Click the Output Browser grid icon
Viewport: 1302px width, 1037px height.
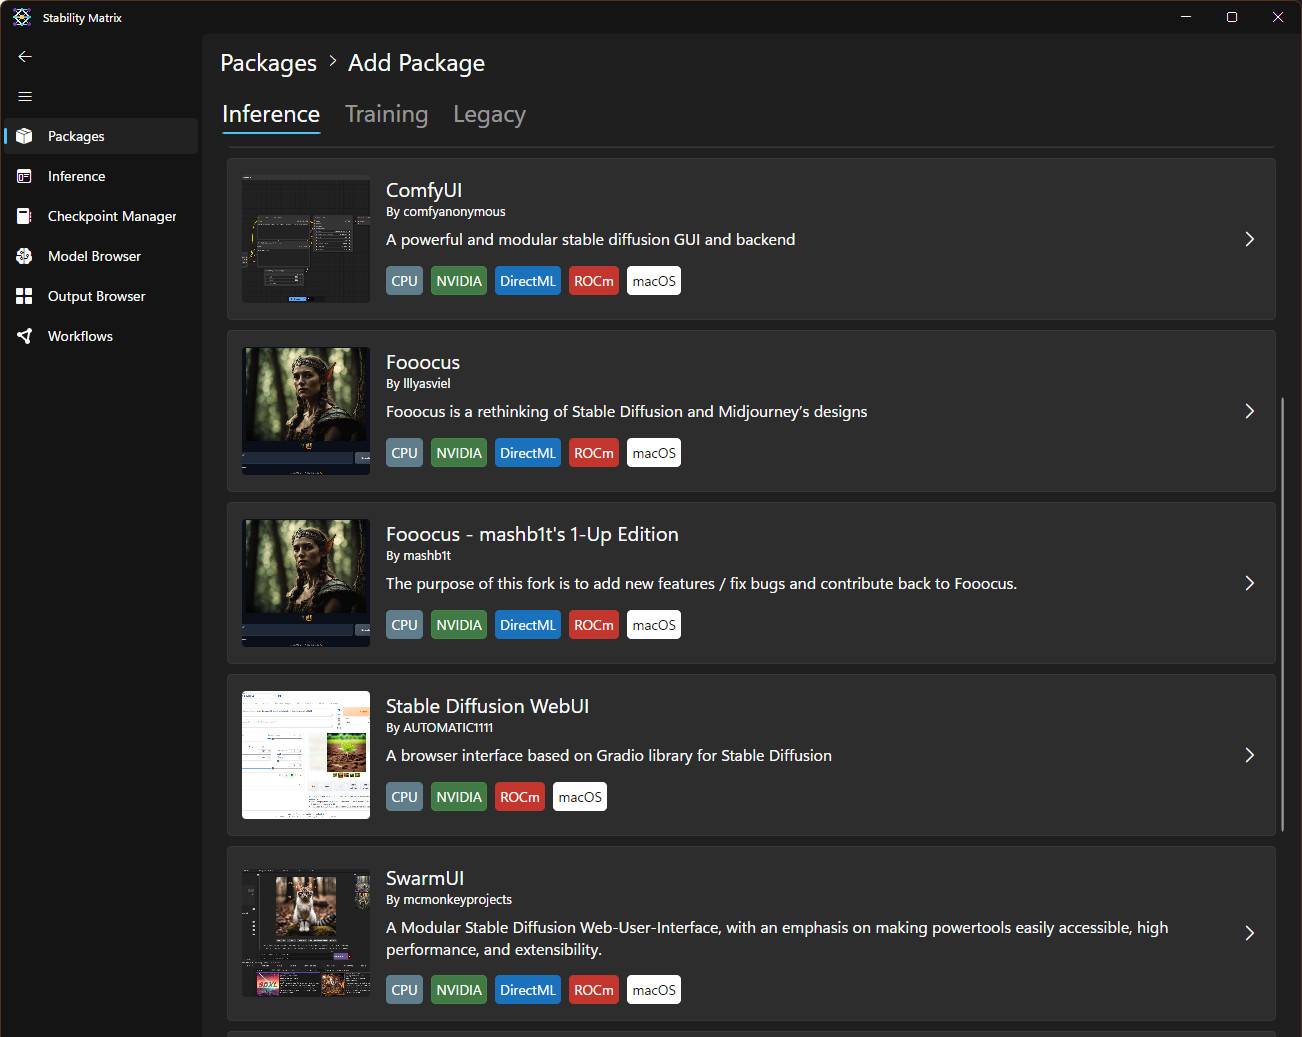point(25,296)
